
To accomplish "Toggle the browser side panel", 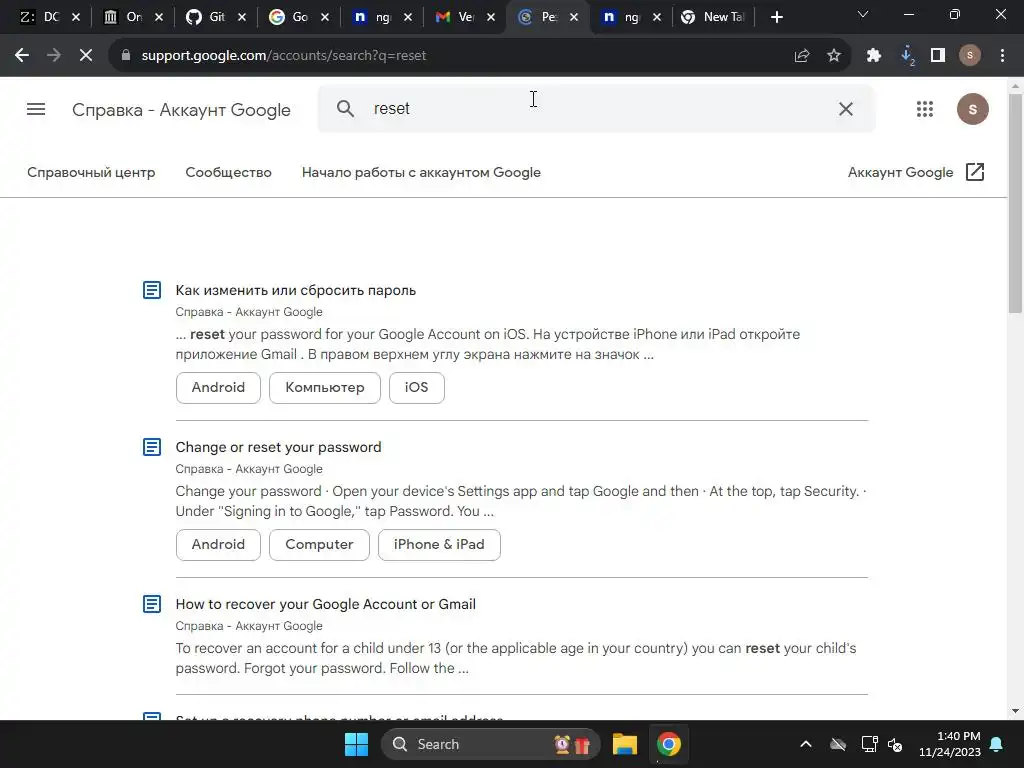I will (938, 56).
